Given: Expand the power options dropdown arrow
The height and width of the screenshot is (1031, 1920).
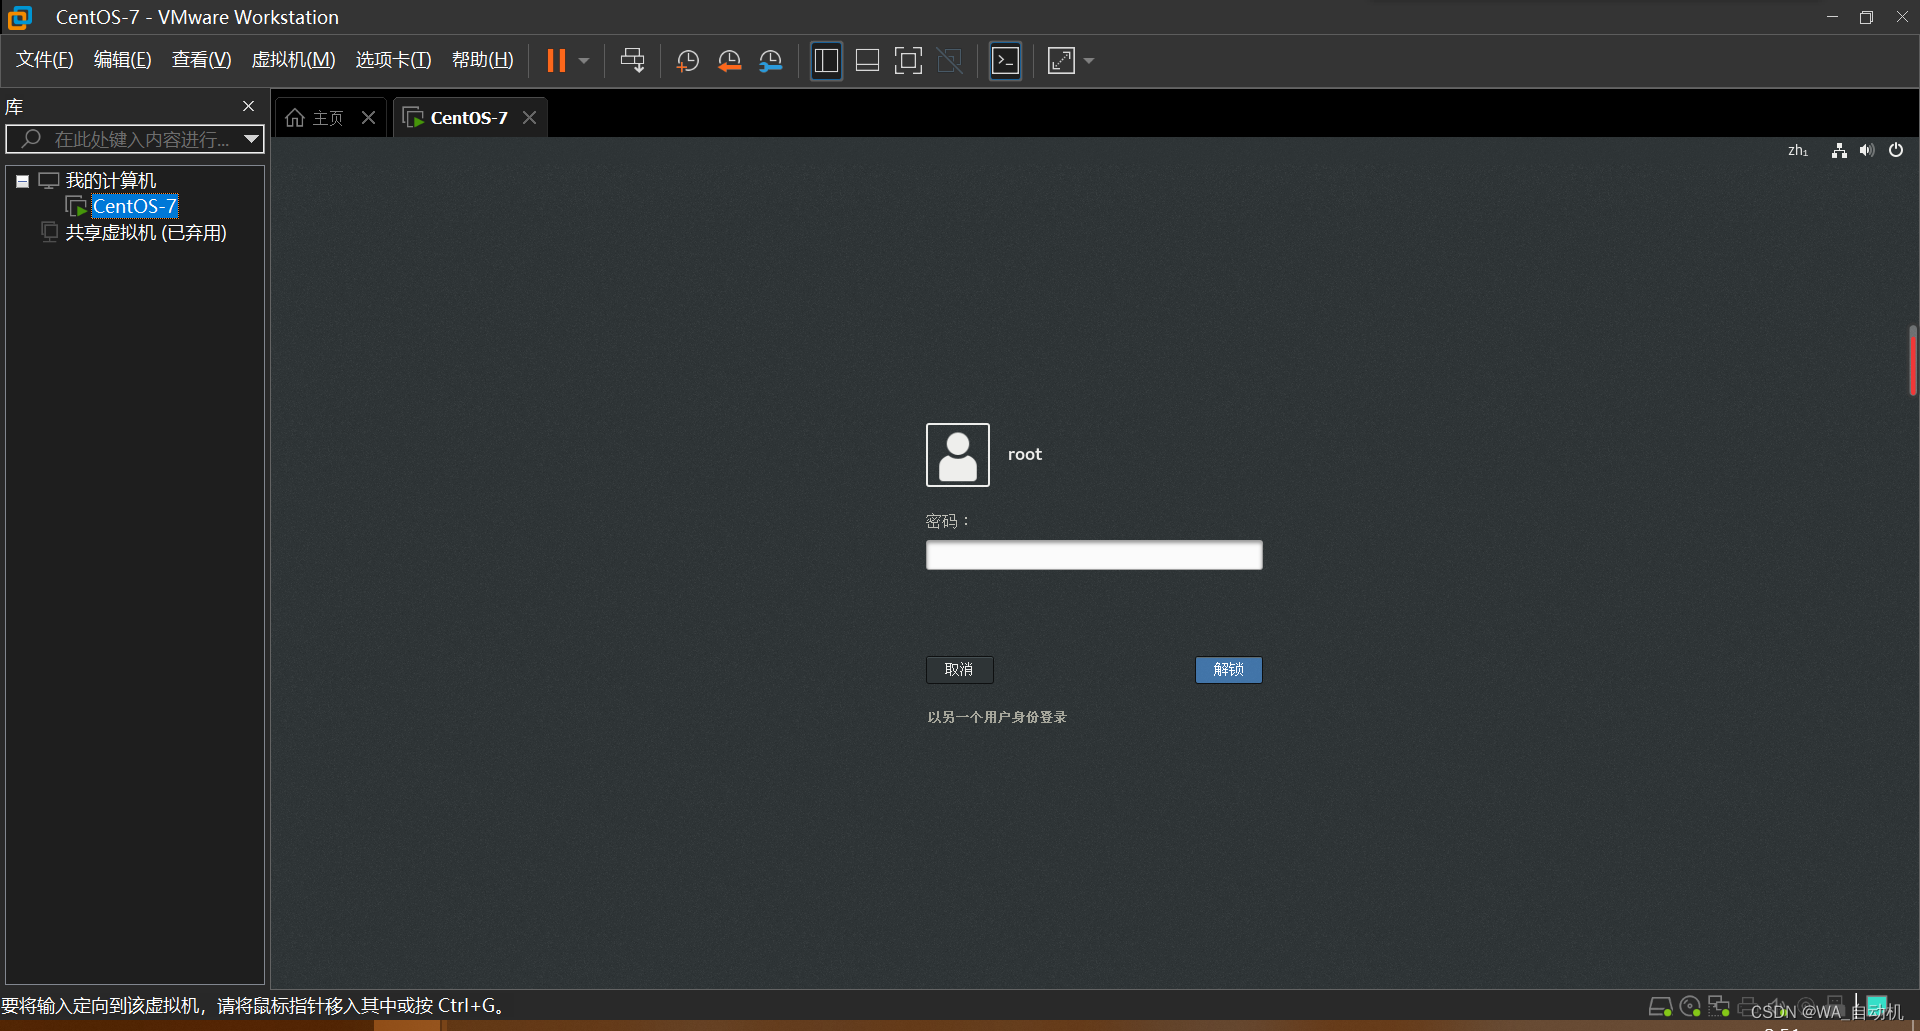Looking at the screenshot, I should [584, 61].
